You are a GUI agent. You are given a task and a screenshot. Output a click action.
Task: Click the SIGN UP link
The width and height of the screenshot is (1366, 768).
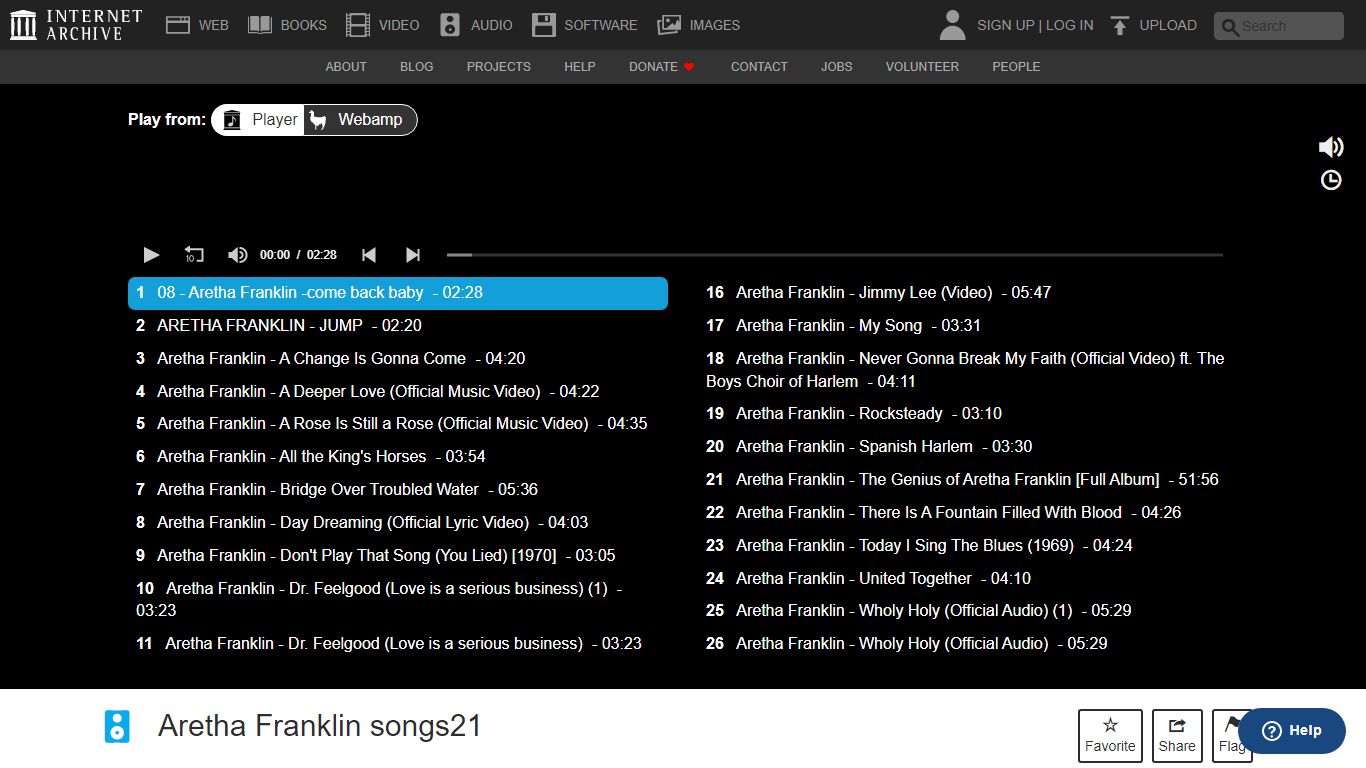[1005, 25]
